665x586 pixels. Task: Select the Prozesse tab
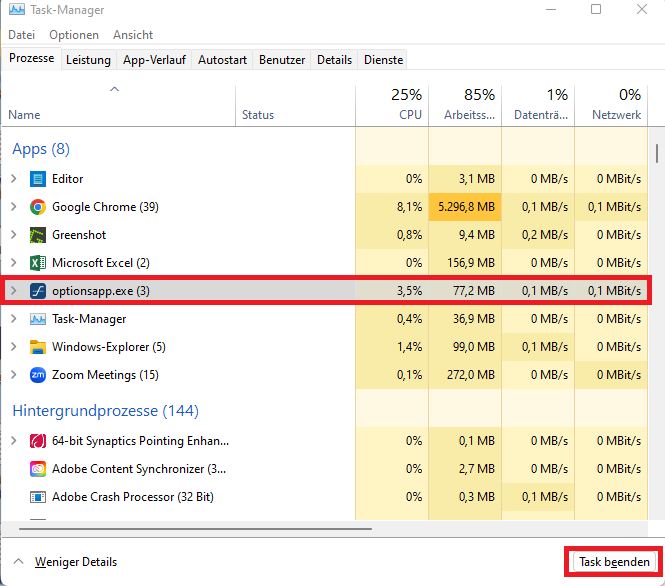[32, 58]
